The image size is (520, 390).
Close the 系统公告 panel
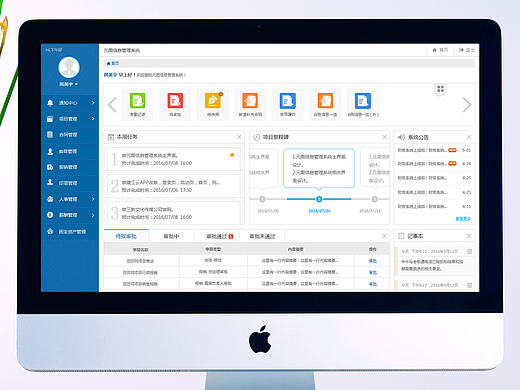click(x=469, y=137)
